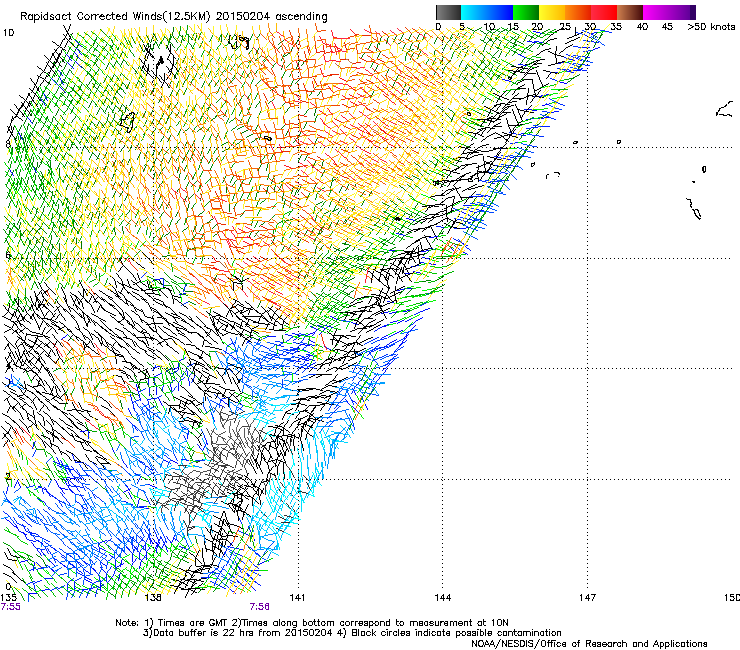Click the yellow 20-25 knots legend swatch

552,12
